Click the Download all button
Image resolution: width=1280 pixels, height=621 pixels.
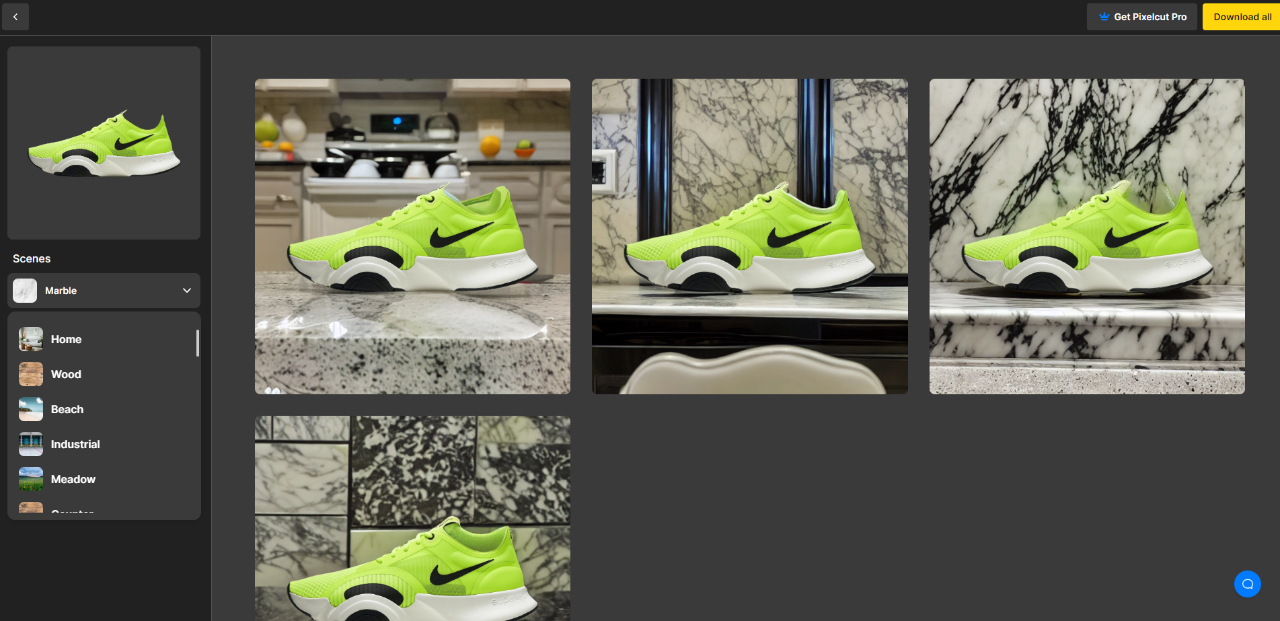(1242, 17)
